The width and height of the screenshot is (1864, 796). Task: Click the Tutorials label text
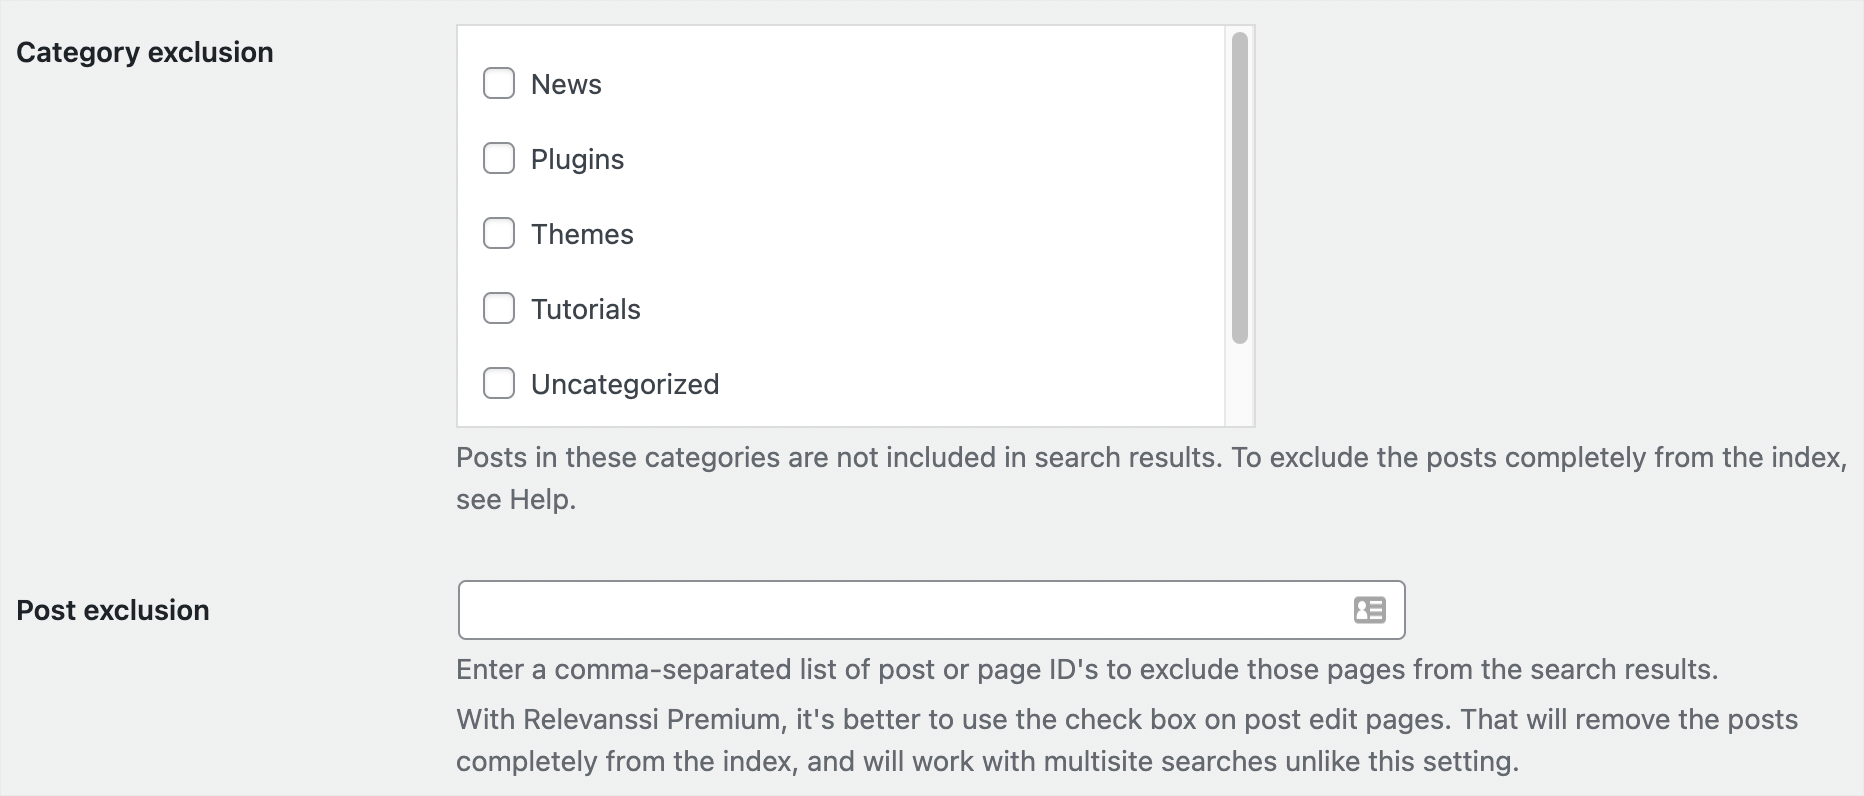click(587, 308)
